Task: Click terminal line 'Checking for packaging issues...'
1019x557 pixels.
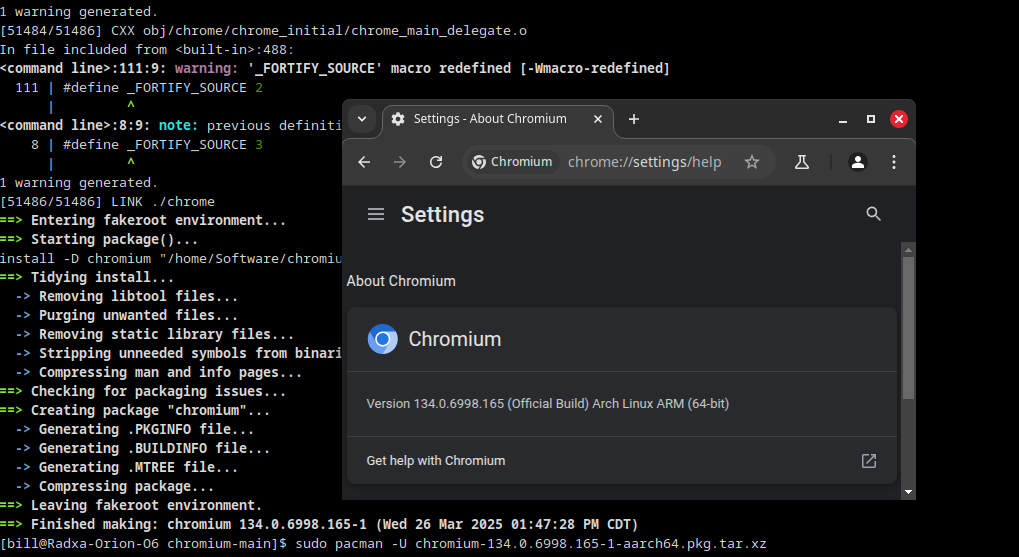Action: pos(143,391)
